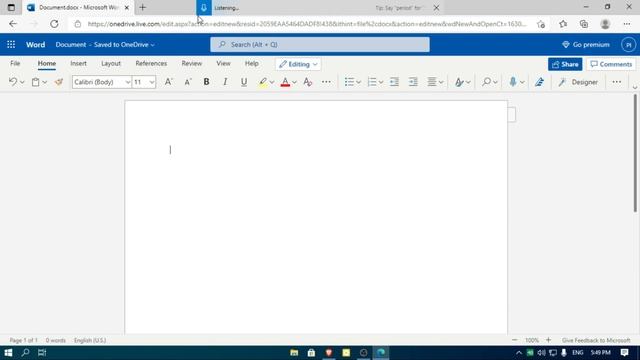Switch to the View tab
The height and width of the screenshot is (360, 640).
[223, 64]
